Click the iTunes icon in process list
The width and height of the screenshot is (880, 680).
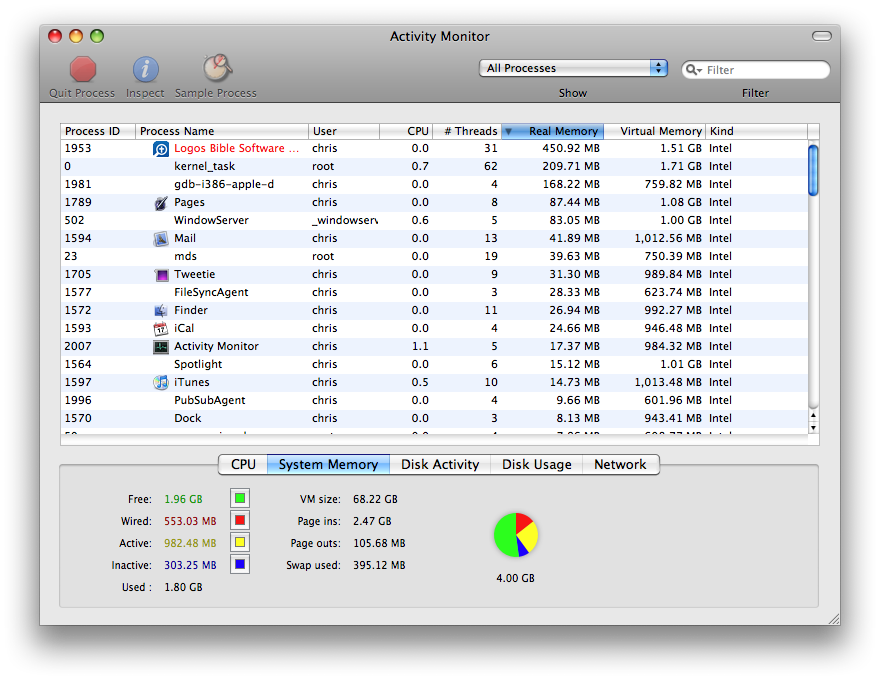pos(161,383)
